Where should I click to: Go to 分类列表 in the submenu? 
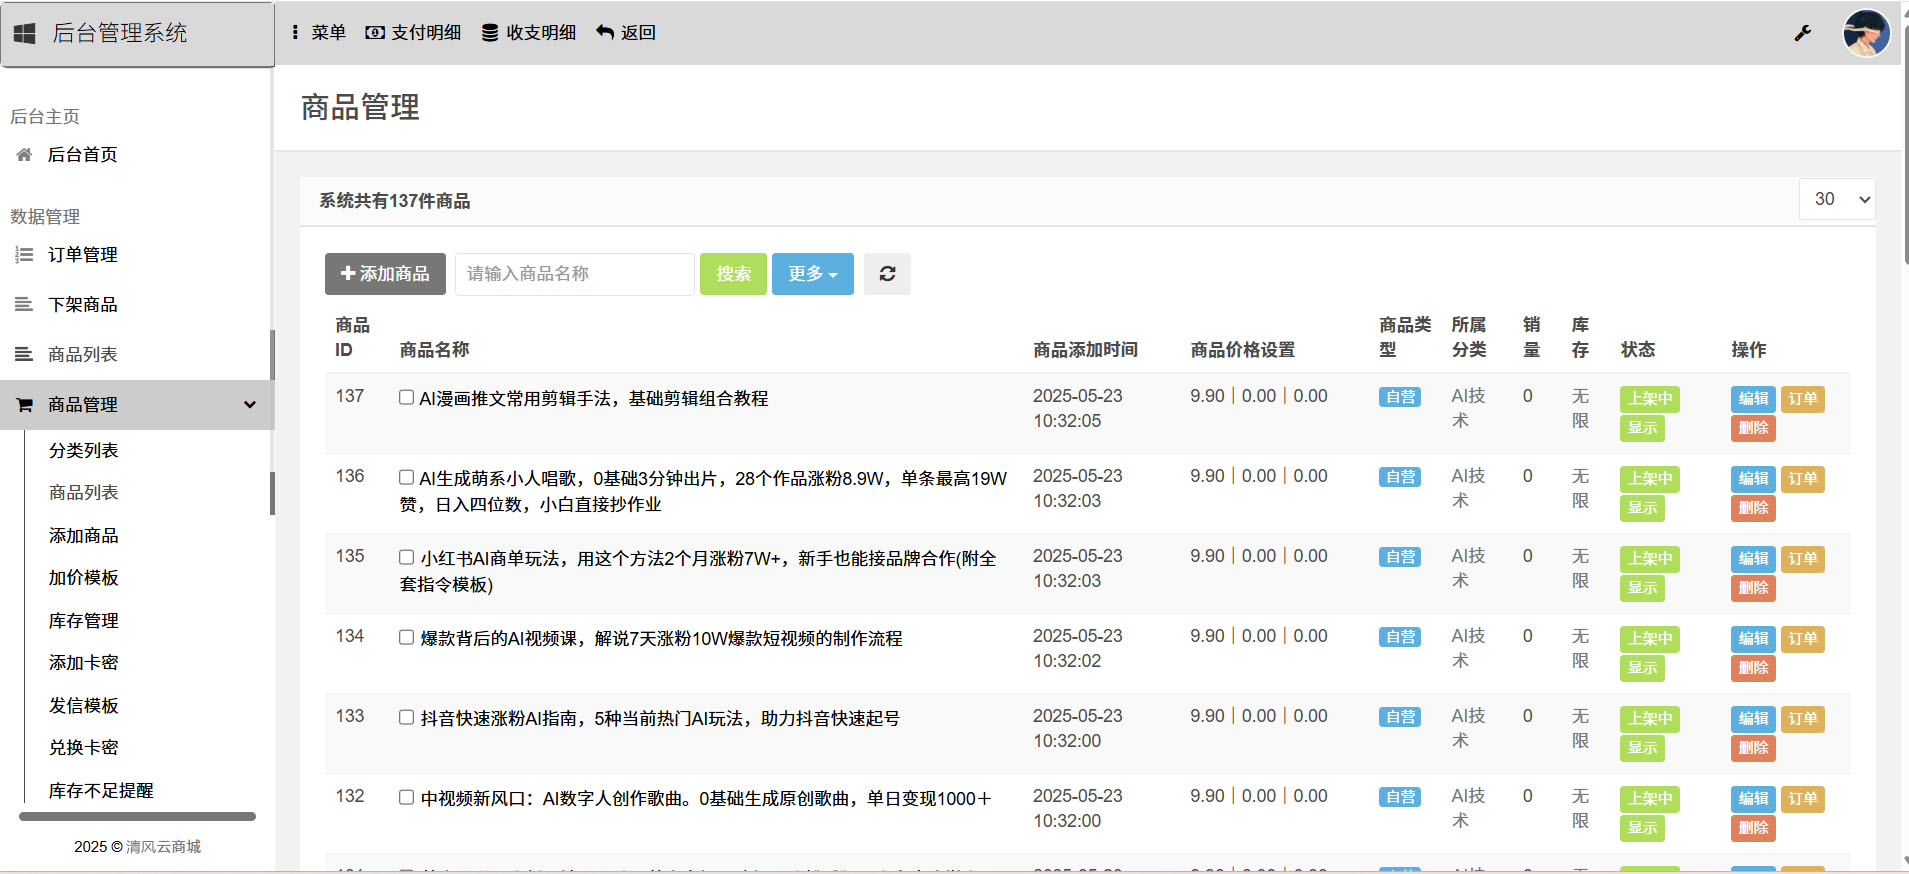(84, 451)
